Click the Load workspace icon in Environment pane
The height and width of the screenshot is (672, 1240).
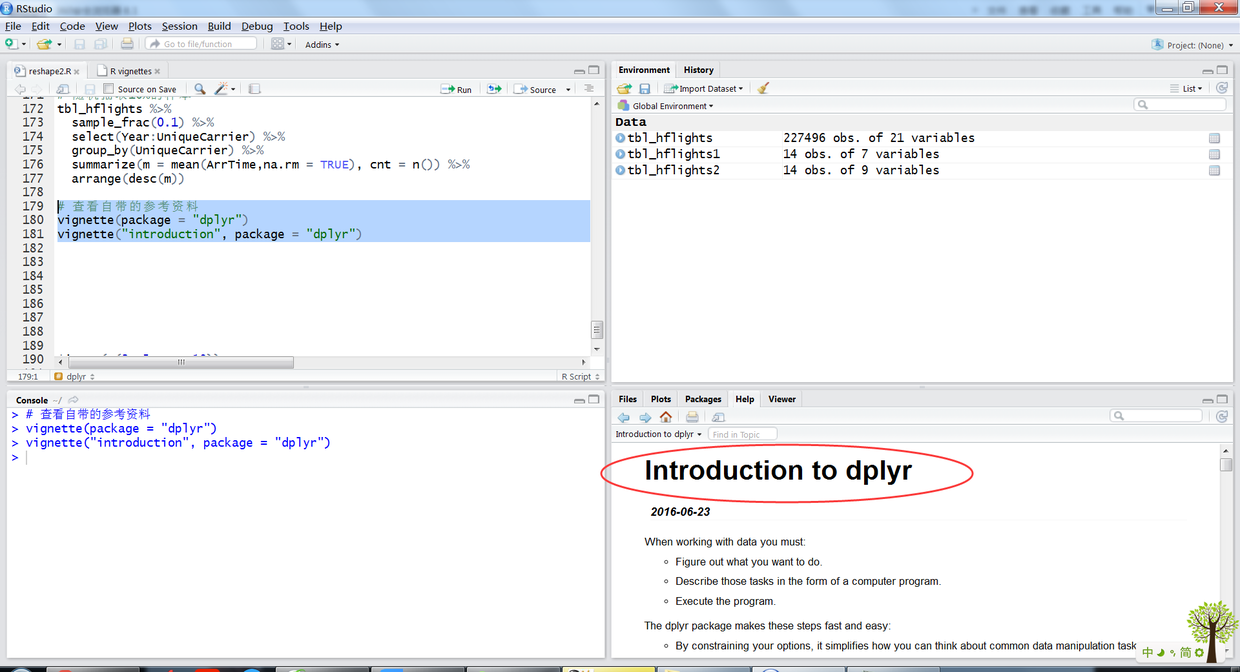tap(624, 89)
